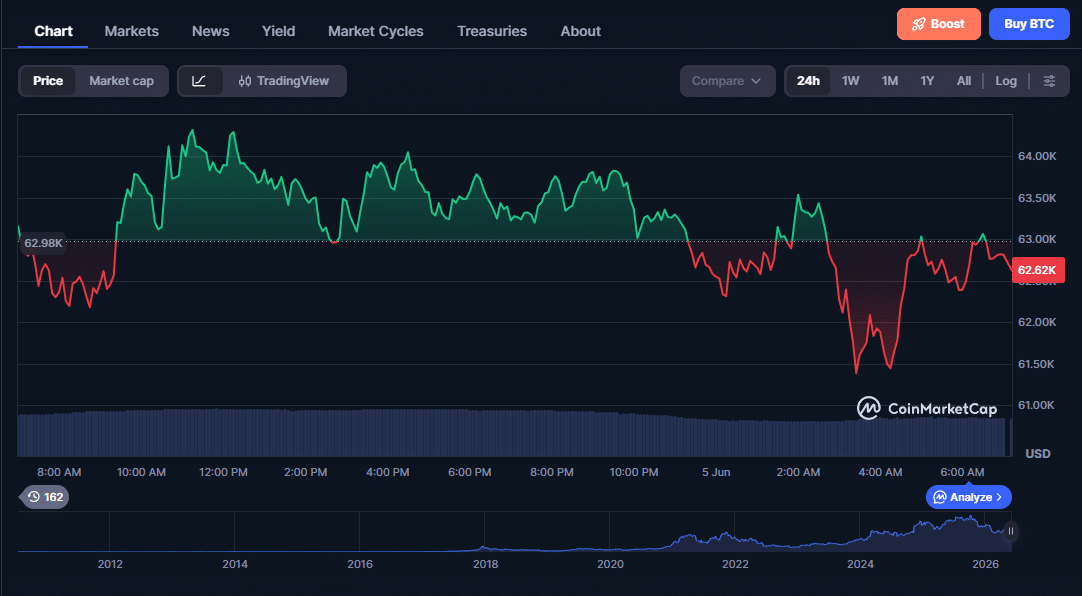Click the 12:00 PM time axis label
The width and height of the screenshot is (1082, 596).
(224, 473)
